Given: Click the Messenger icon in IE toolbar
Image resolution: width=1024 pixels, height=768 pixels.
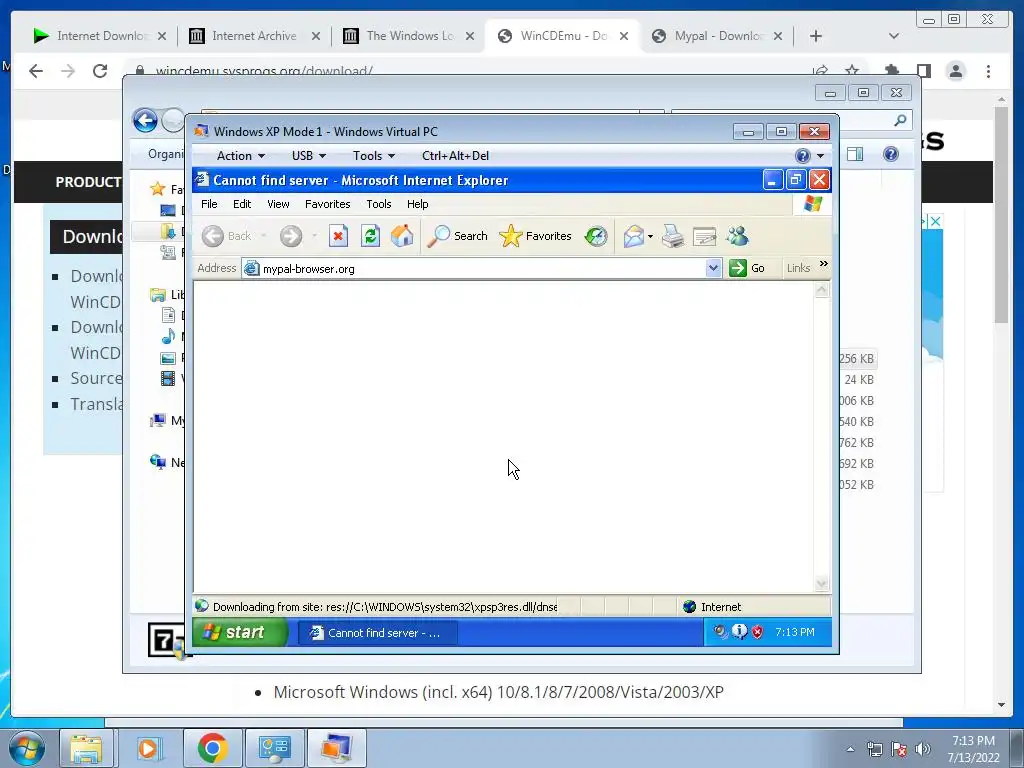Looking at the screenshot, I should (737, 236).
